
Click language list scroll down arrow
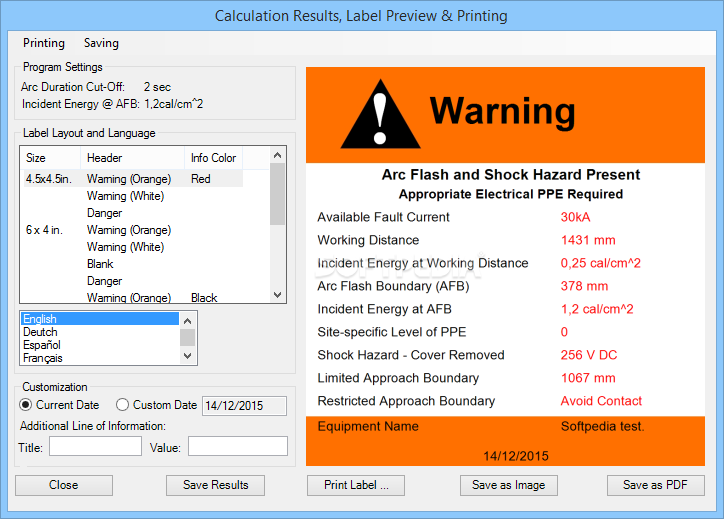pyautogui.click(x=187, y=356)
